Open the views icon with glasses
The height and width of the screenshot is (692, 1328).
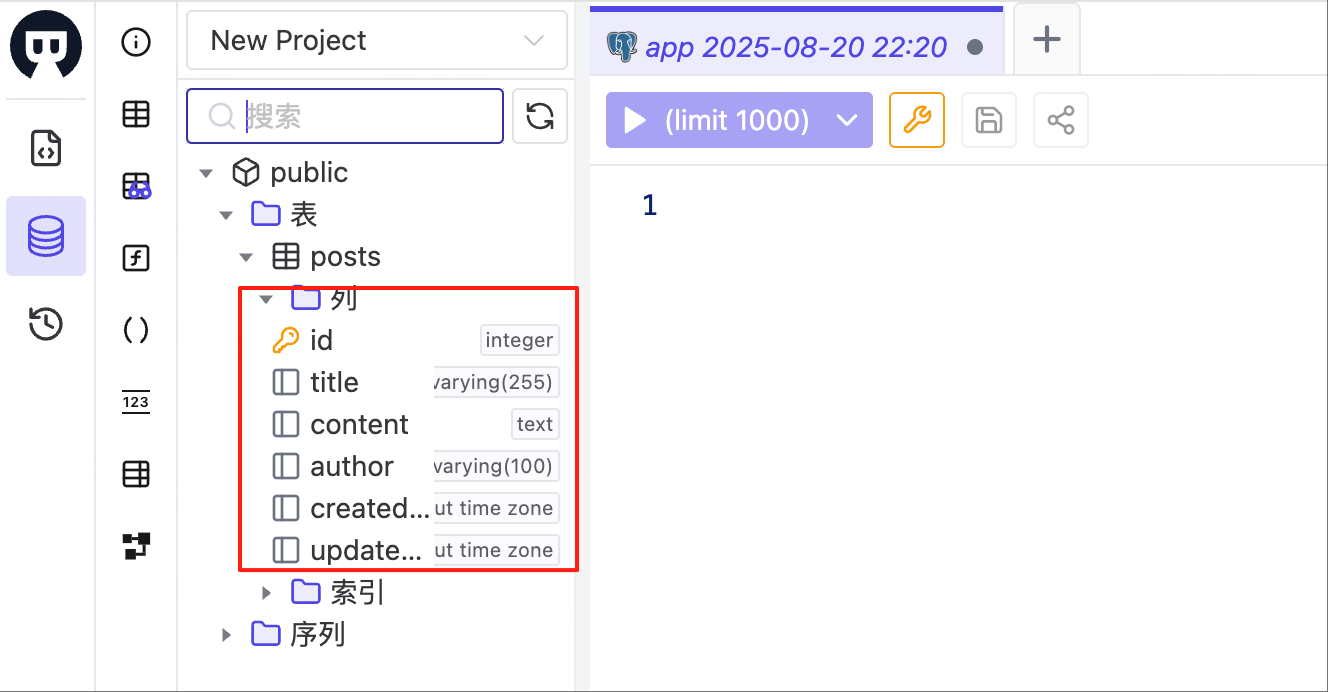click(x=136, y=186)
